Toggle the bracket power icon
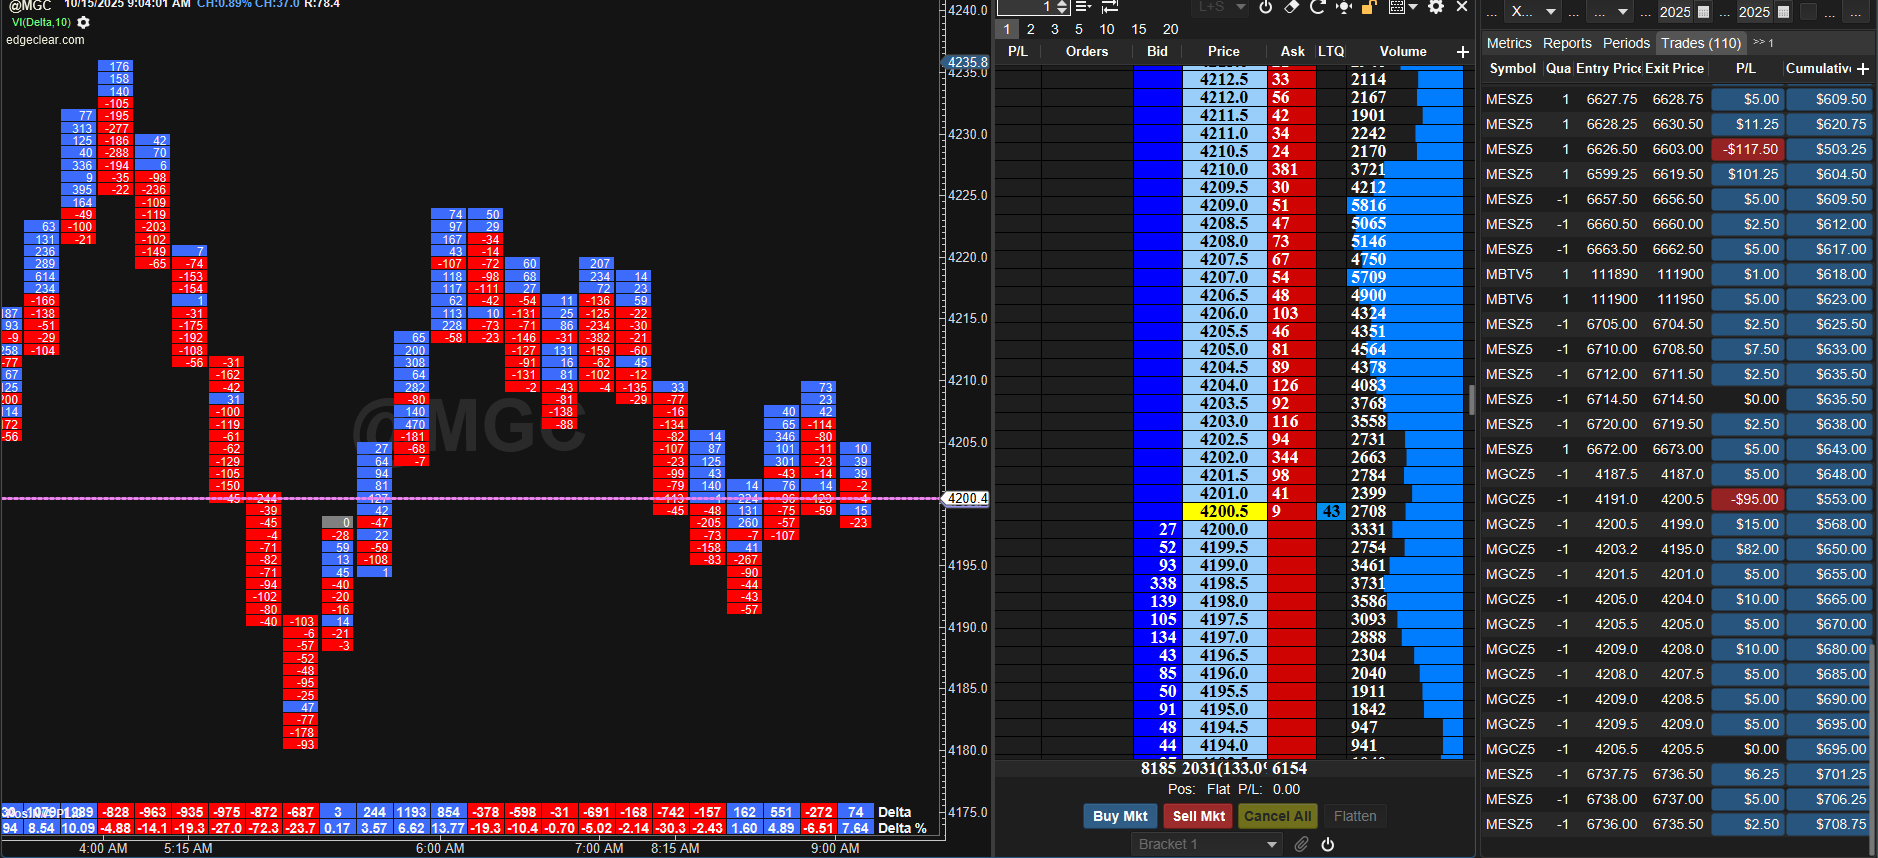This screenshot has width=1878, height=858. pos(1327,844)
